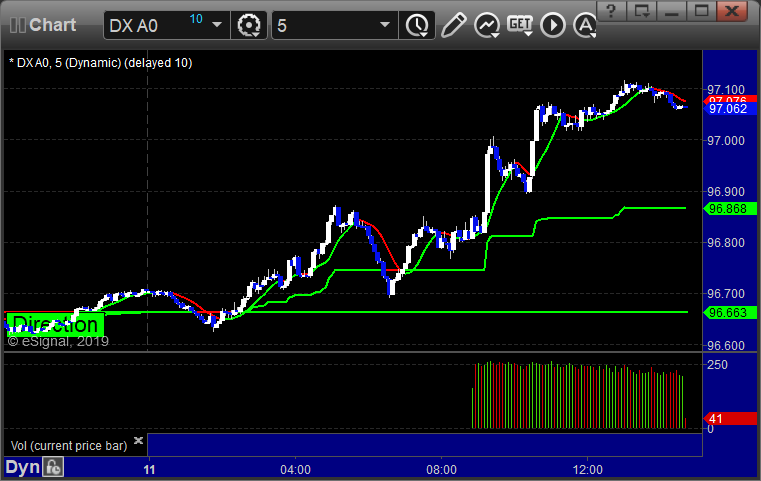The width and height of the screenshot is (761, 481).
Task: Close the Vol study pane
Action: click(x=138, y=440)
